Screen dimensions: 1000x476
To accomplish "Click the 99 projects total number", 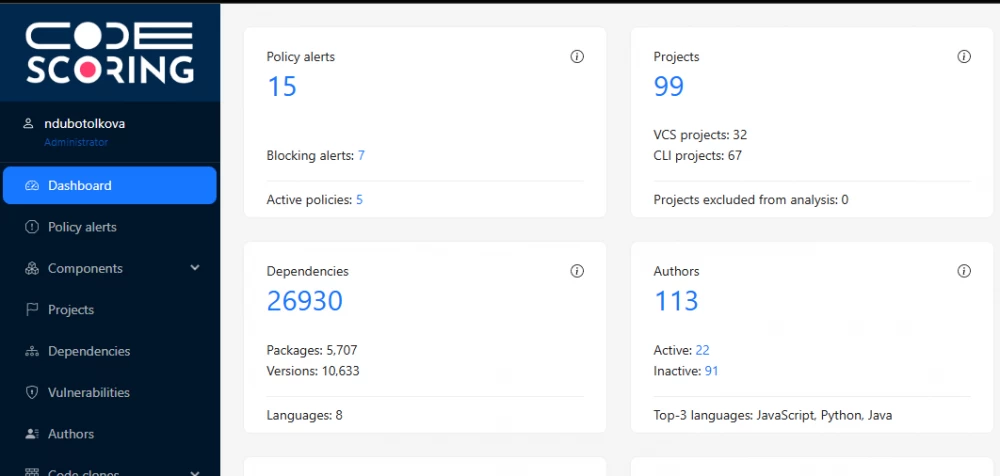I will click(x=669, y=87).
